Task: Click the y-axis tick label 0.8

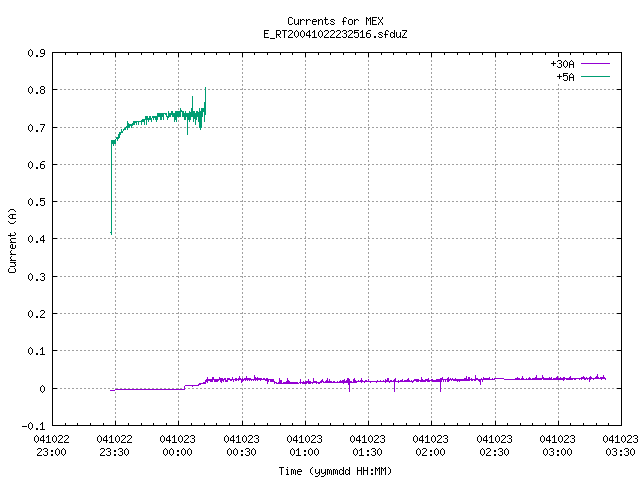Action: point(36,90)
